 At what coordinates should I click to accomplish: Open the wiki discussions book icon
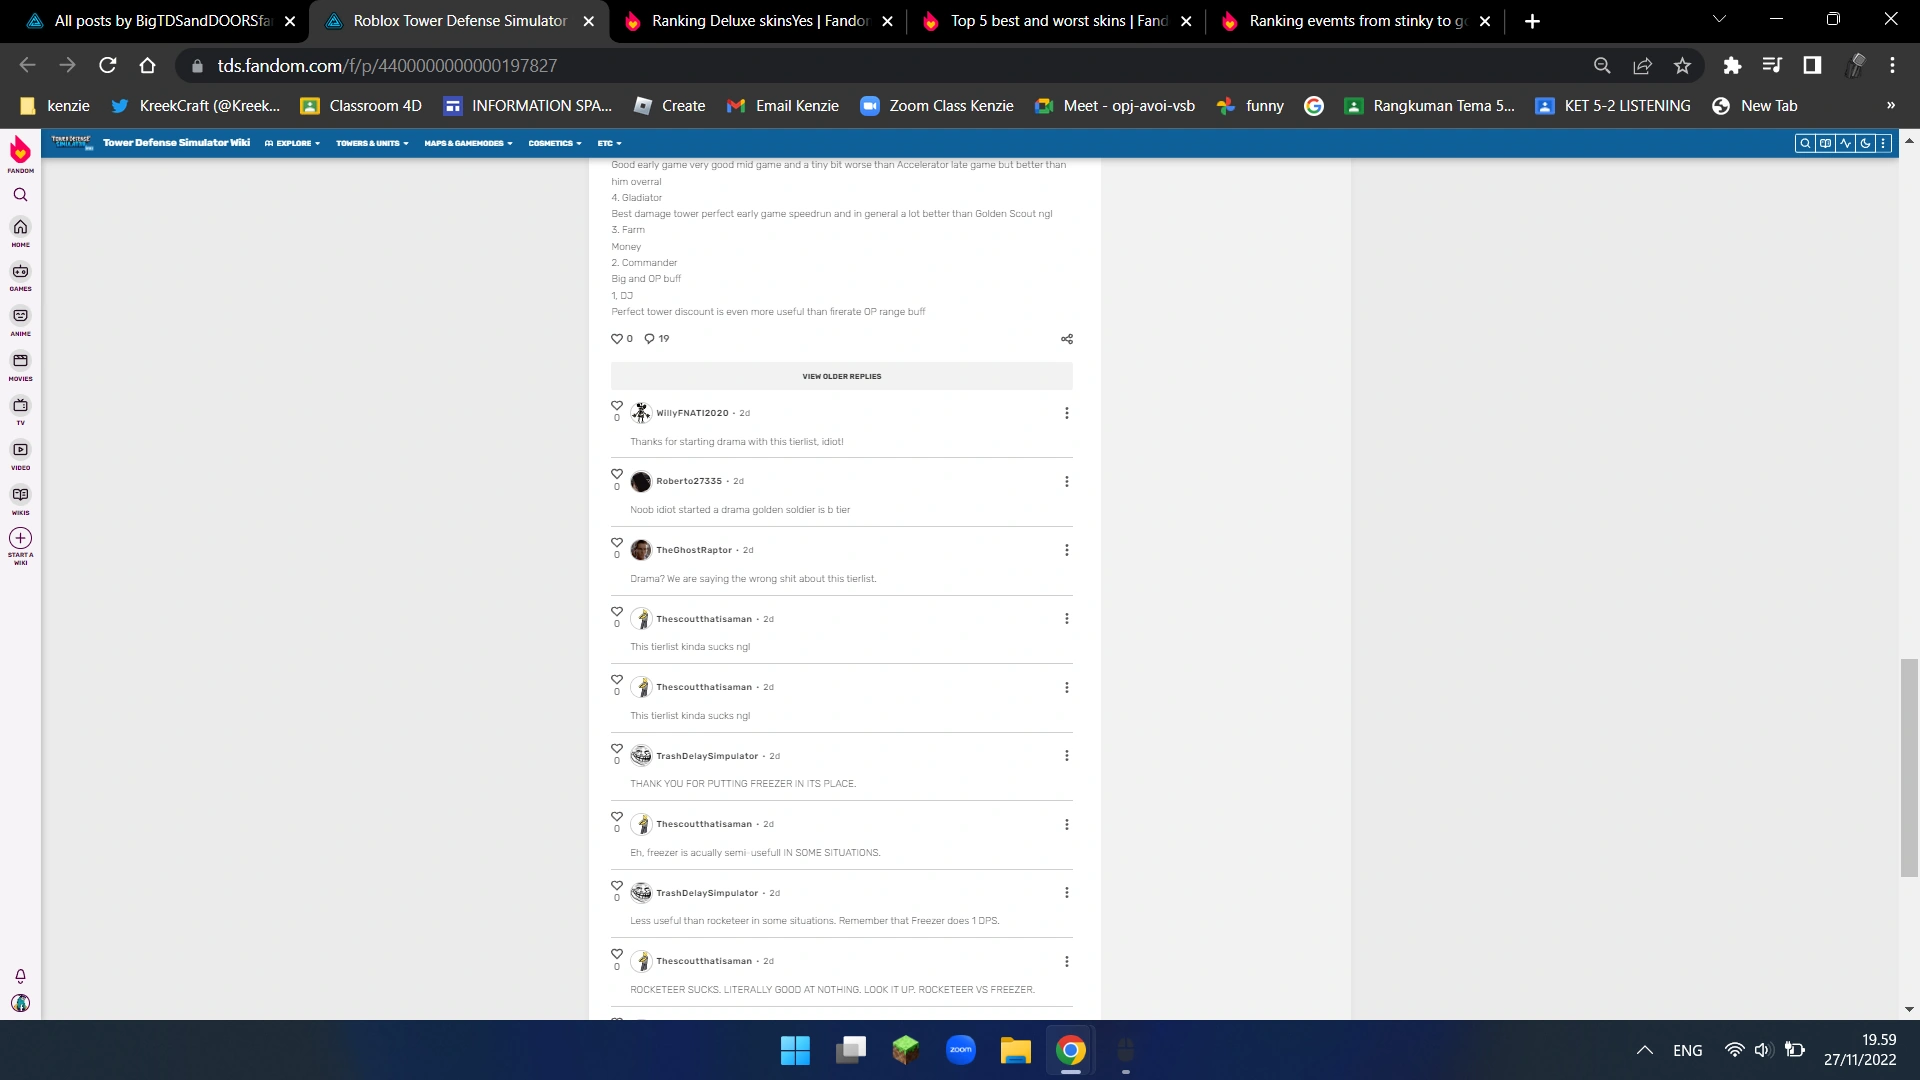(x=1825, y=143)
